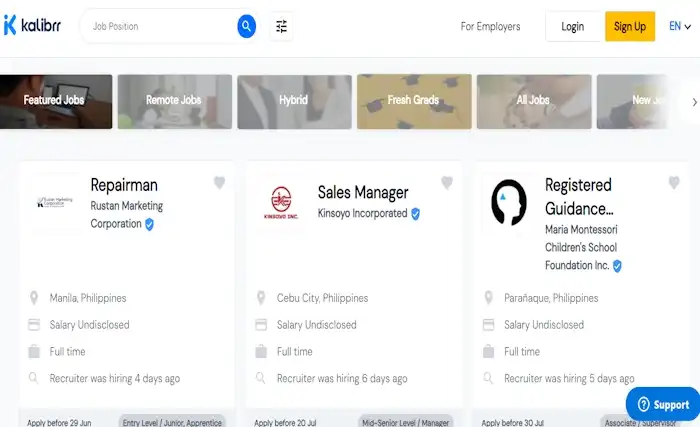
Task: Favorite the Registered Guidance job heart
Action: (674, 183)
